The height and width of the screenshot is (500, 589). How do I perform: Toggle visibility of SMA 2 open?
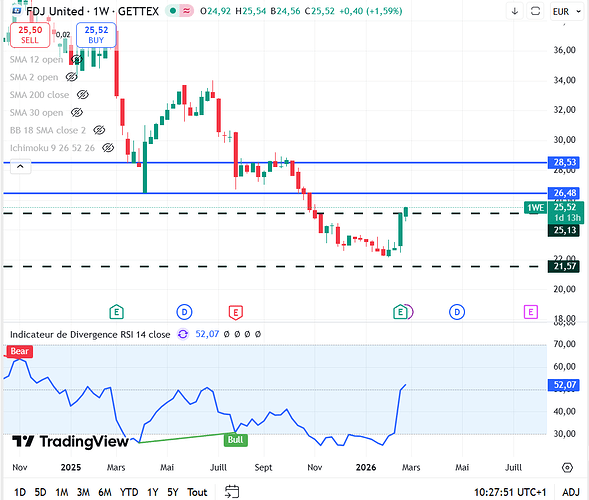point(71,77)
